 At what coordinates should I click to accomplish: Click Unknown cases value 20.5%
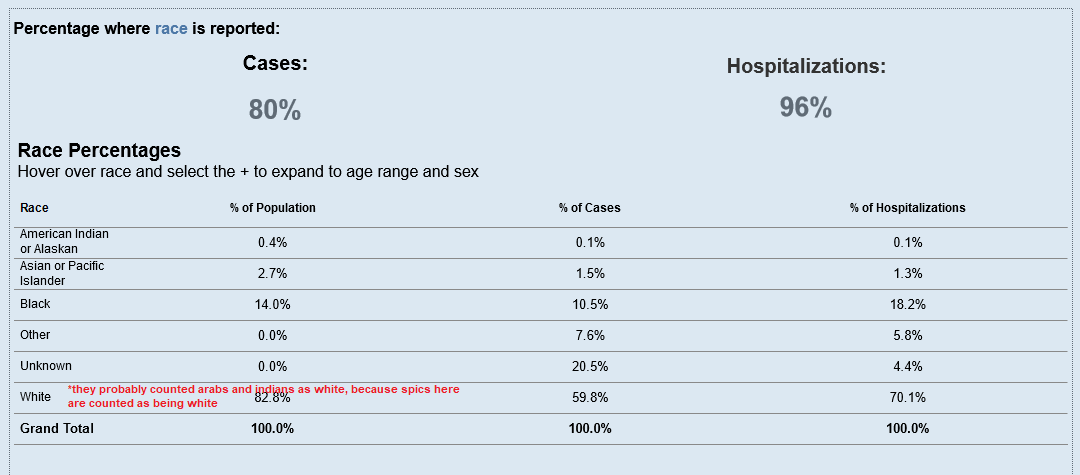point(590,366)
